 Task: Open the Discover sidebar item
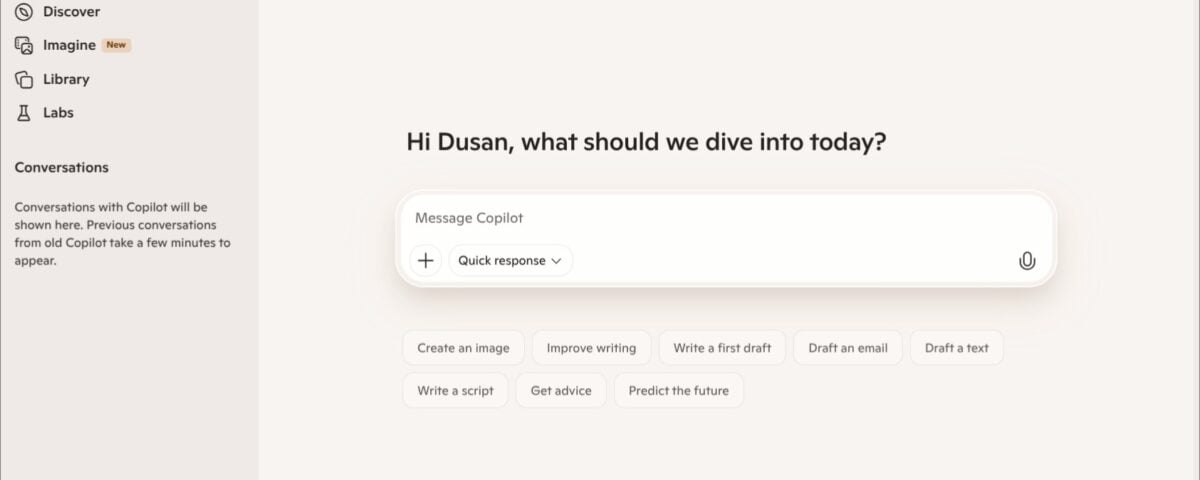(71, 12)
